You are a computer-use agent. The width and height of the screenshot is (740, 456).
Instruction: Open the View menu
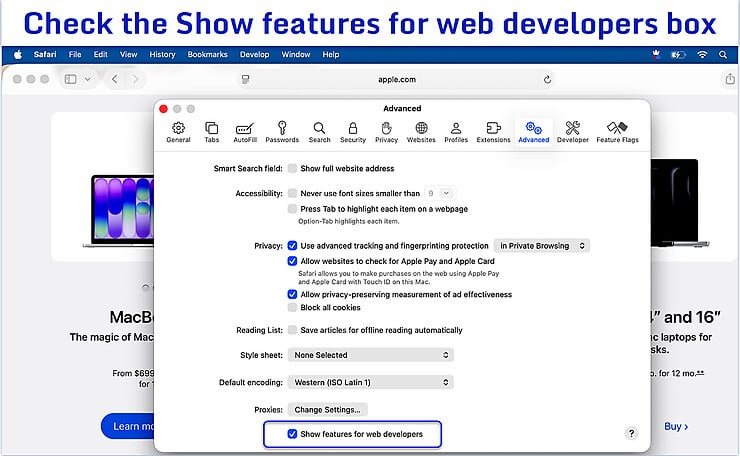(x=128, y=55)
